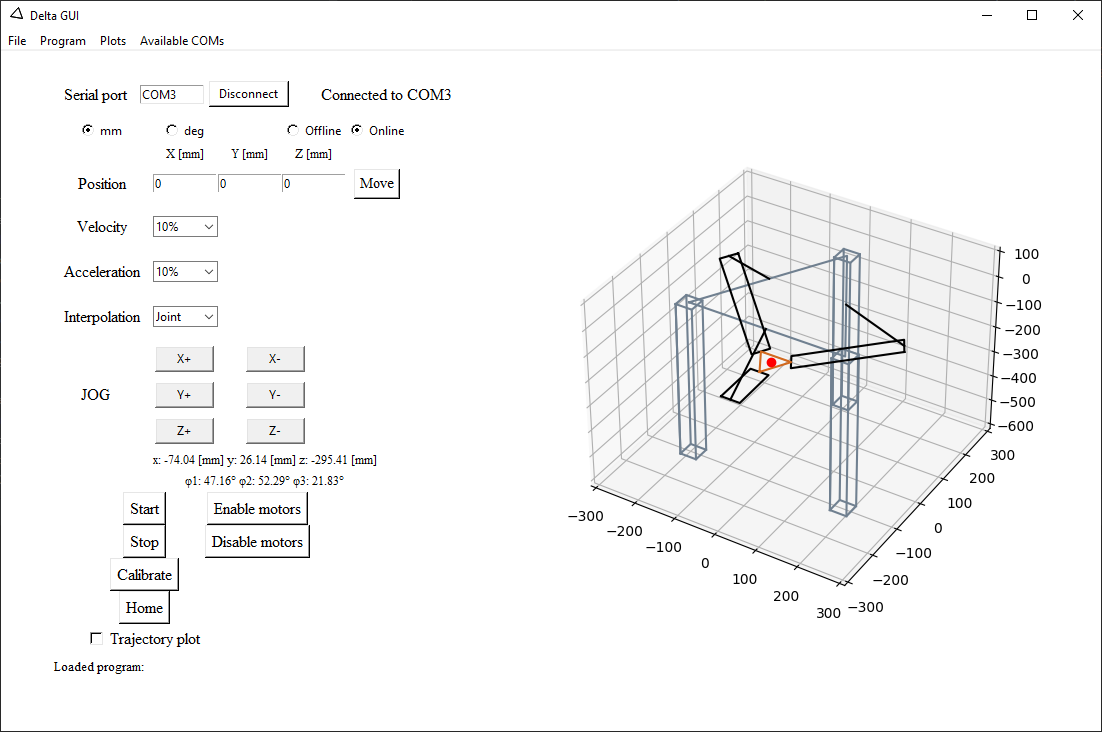Screen dimensions: 1102x732
Task: Click the Stop button
Action: [144, 542]
